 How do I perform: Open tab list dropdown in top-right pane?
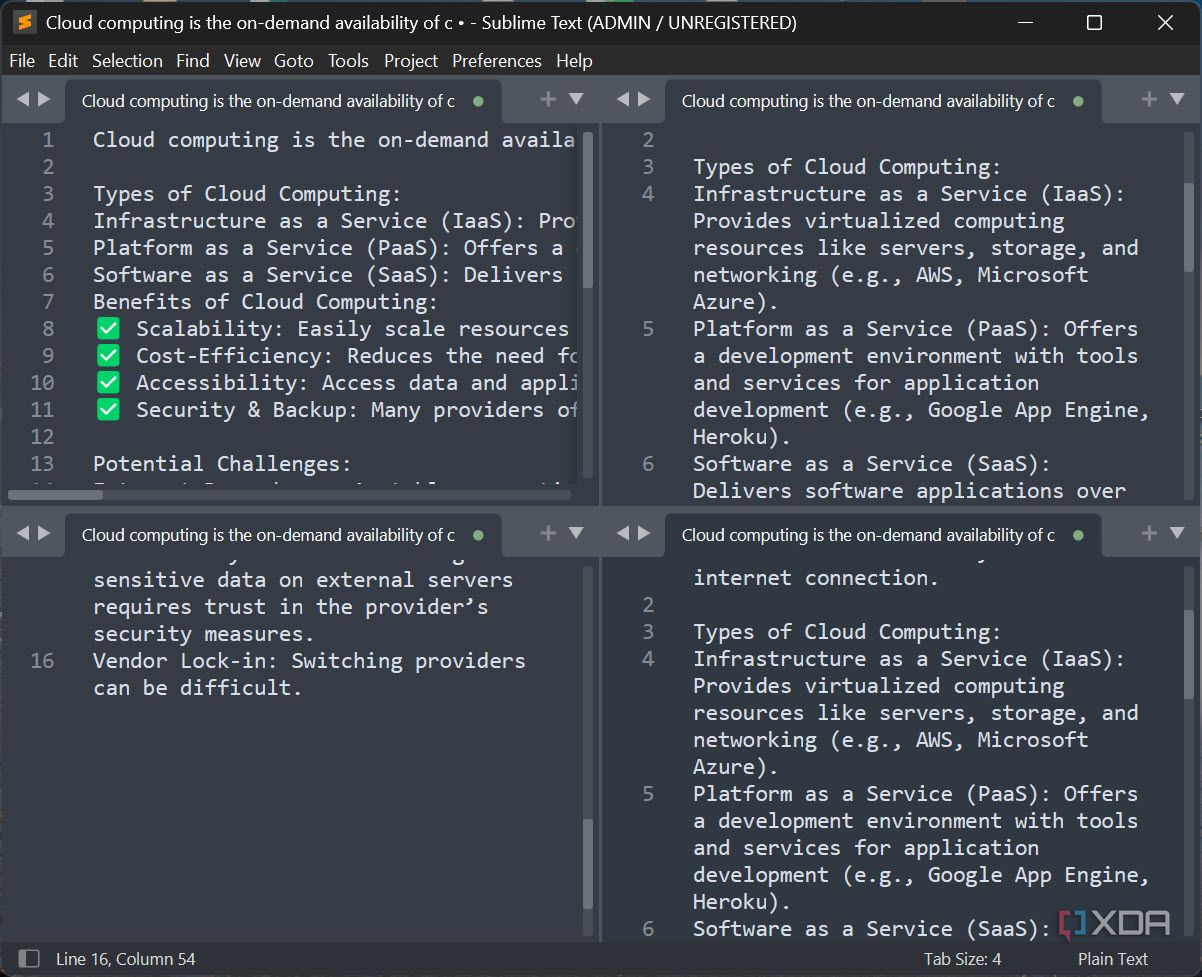pyautogui.click(x=1177, y=99)
